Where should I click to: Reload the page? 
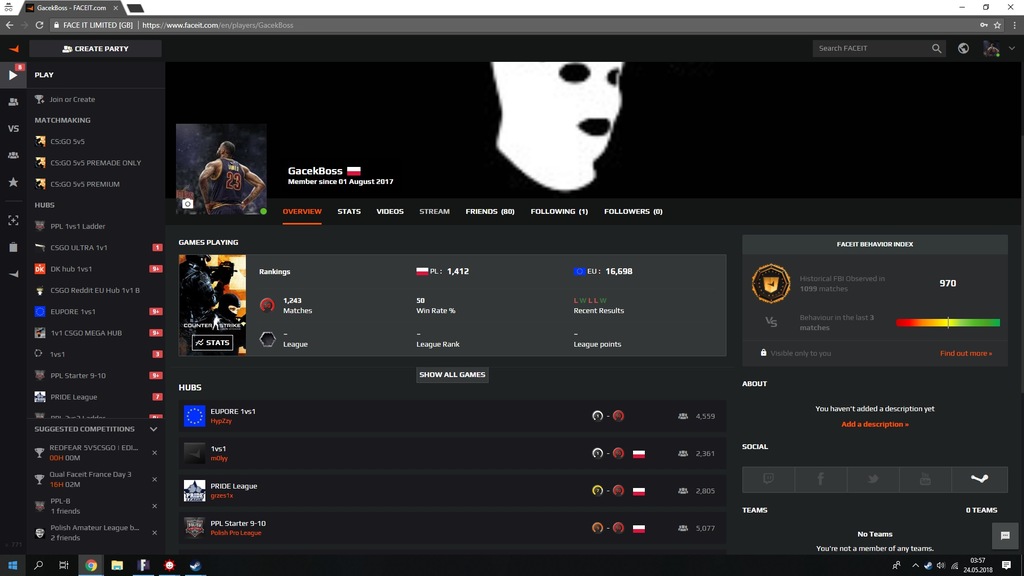click(39, 25)
